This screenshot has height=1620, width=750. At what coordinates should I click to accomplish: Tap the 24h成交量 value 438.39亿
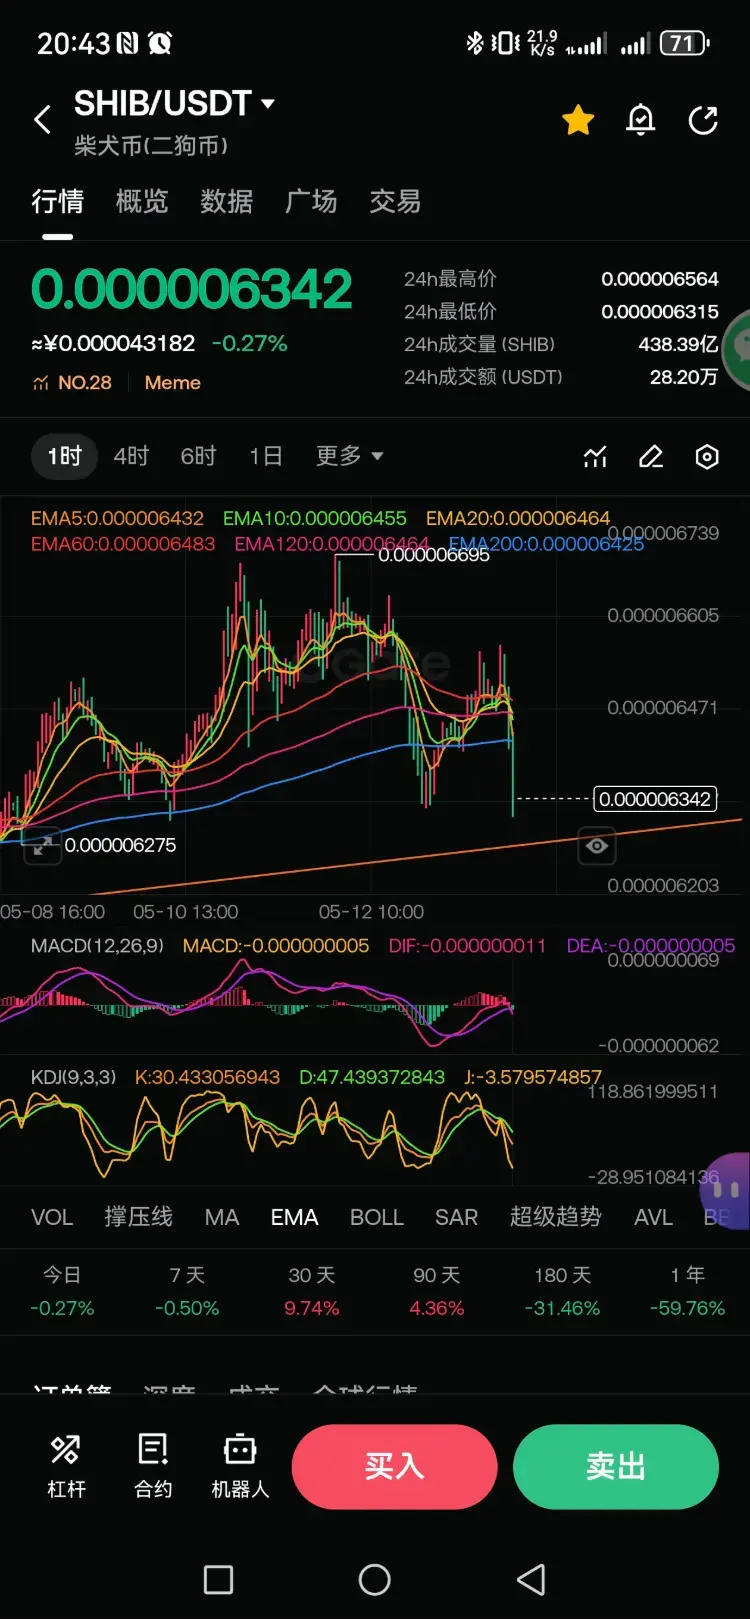pyautogui.click(x=678, y=345)
